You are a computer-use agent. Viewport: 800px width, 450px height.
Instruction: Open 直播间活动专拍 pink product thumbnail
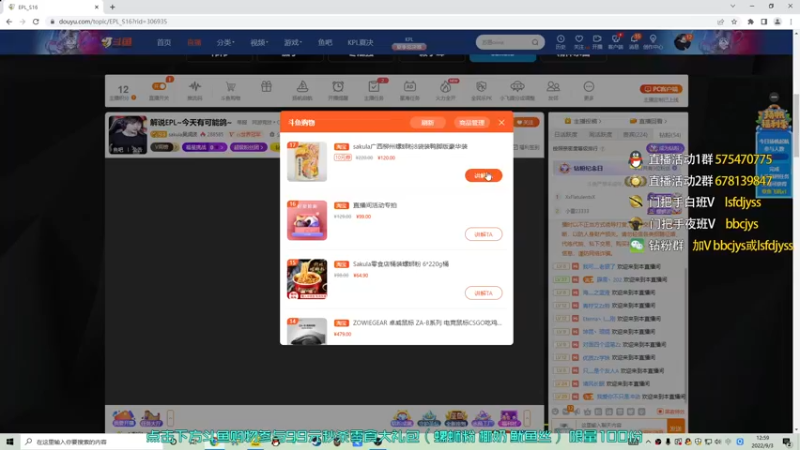(307, 220)
